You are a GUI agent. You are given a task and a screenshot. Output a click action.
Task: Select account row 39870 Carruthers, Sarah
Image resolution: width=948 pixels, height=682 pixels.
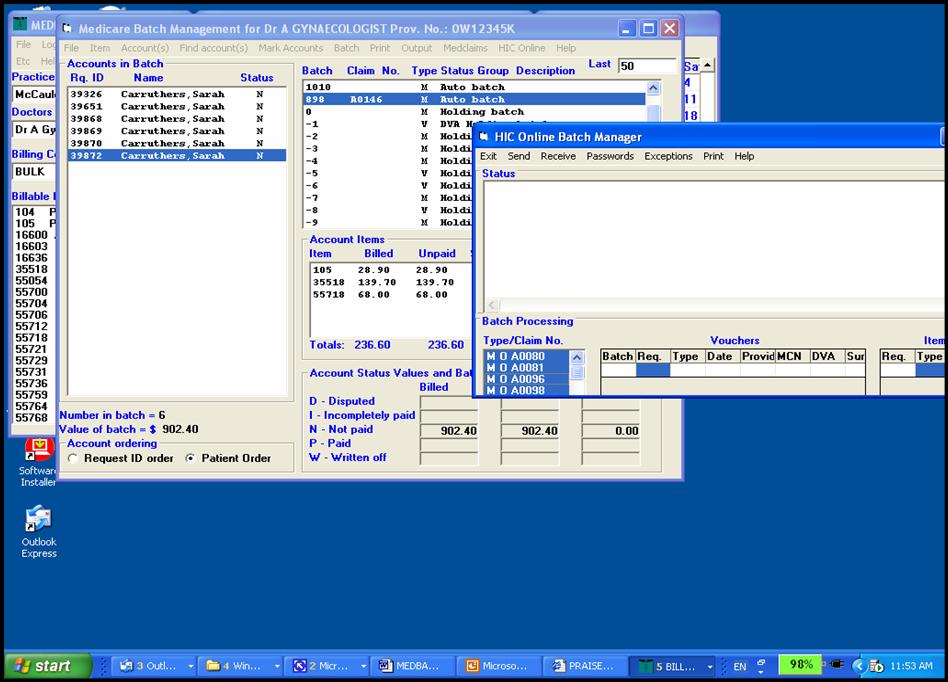(177, 143)
